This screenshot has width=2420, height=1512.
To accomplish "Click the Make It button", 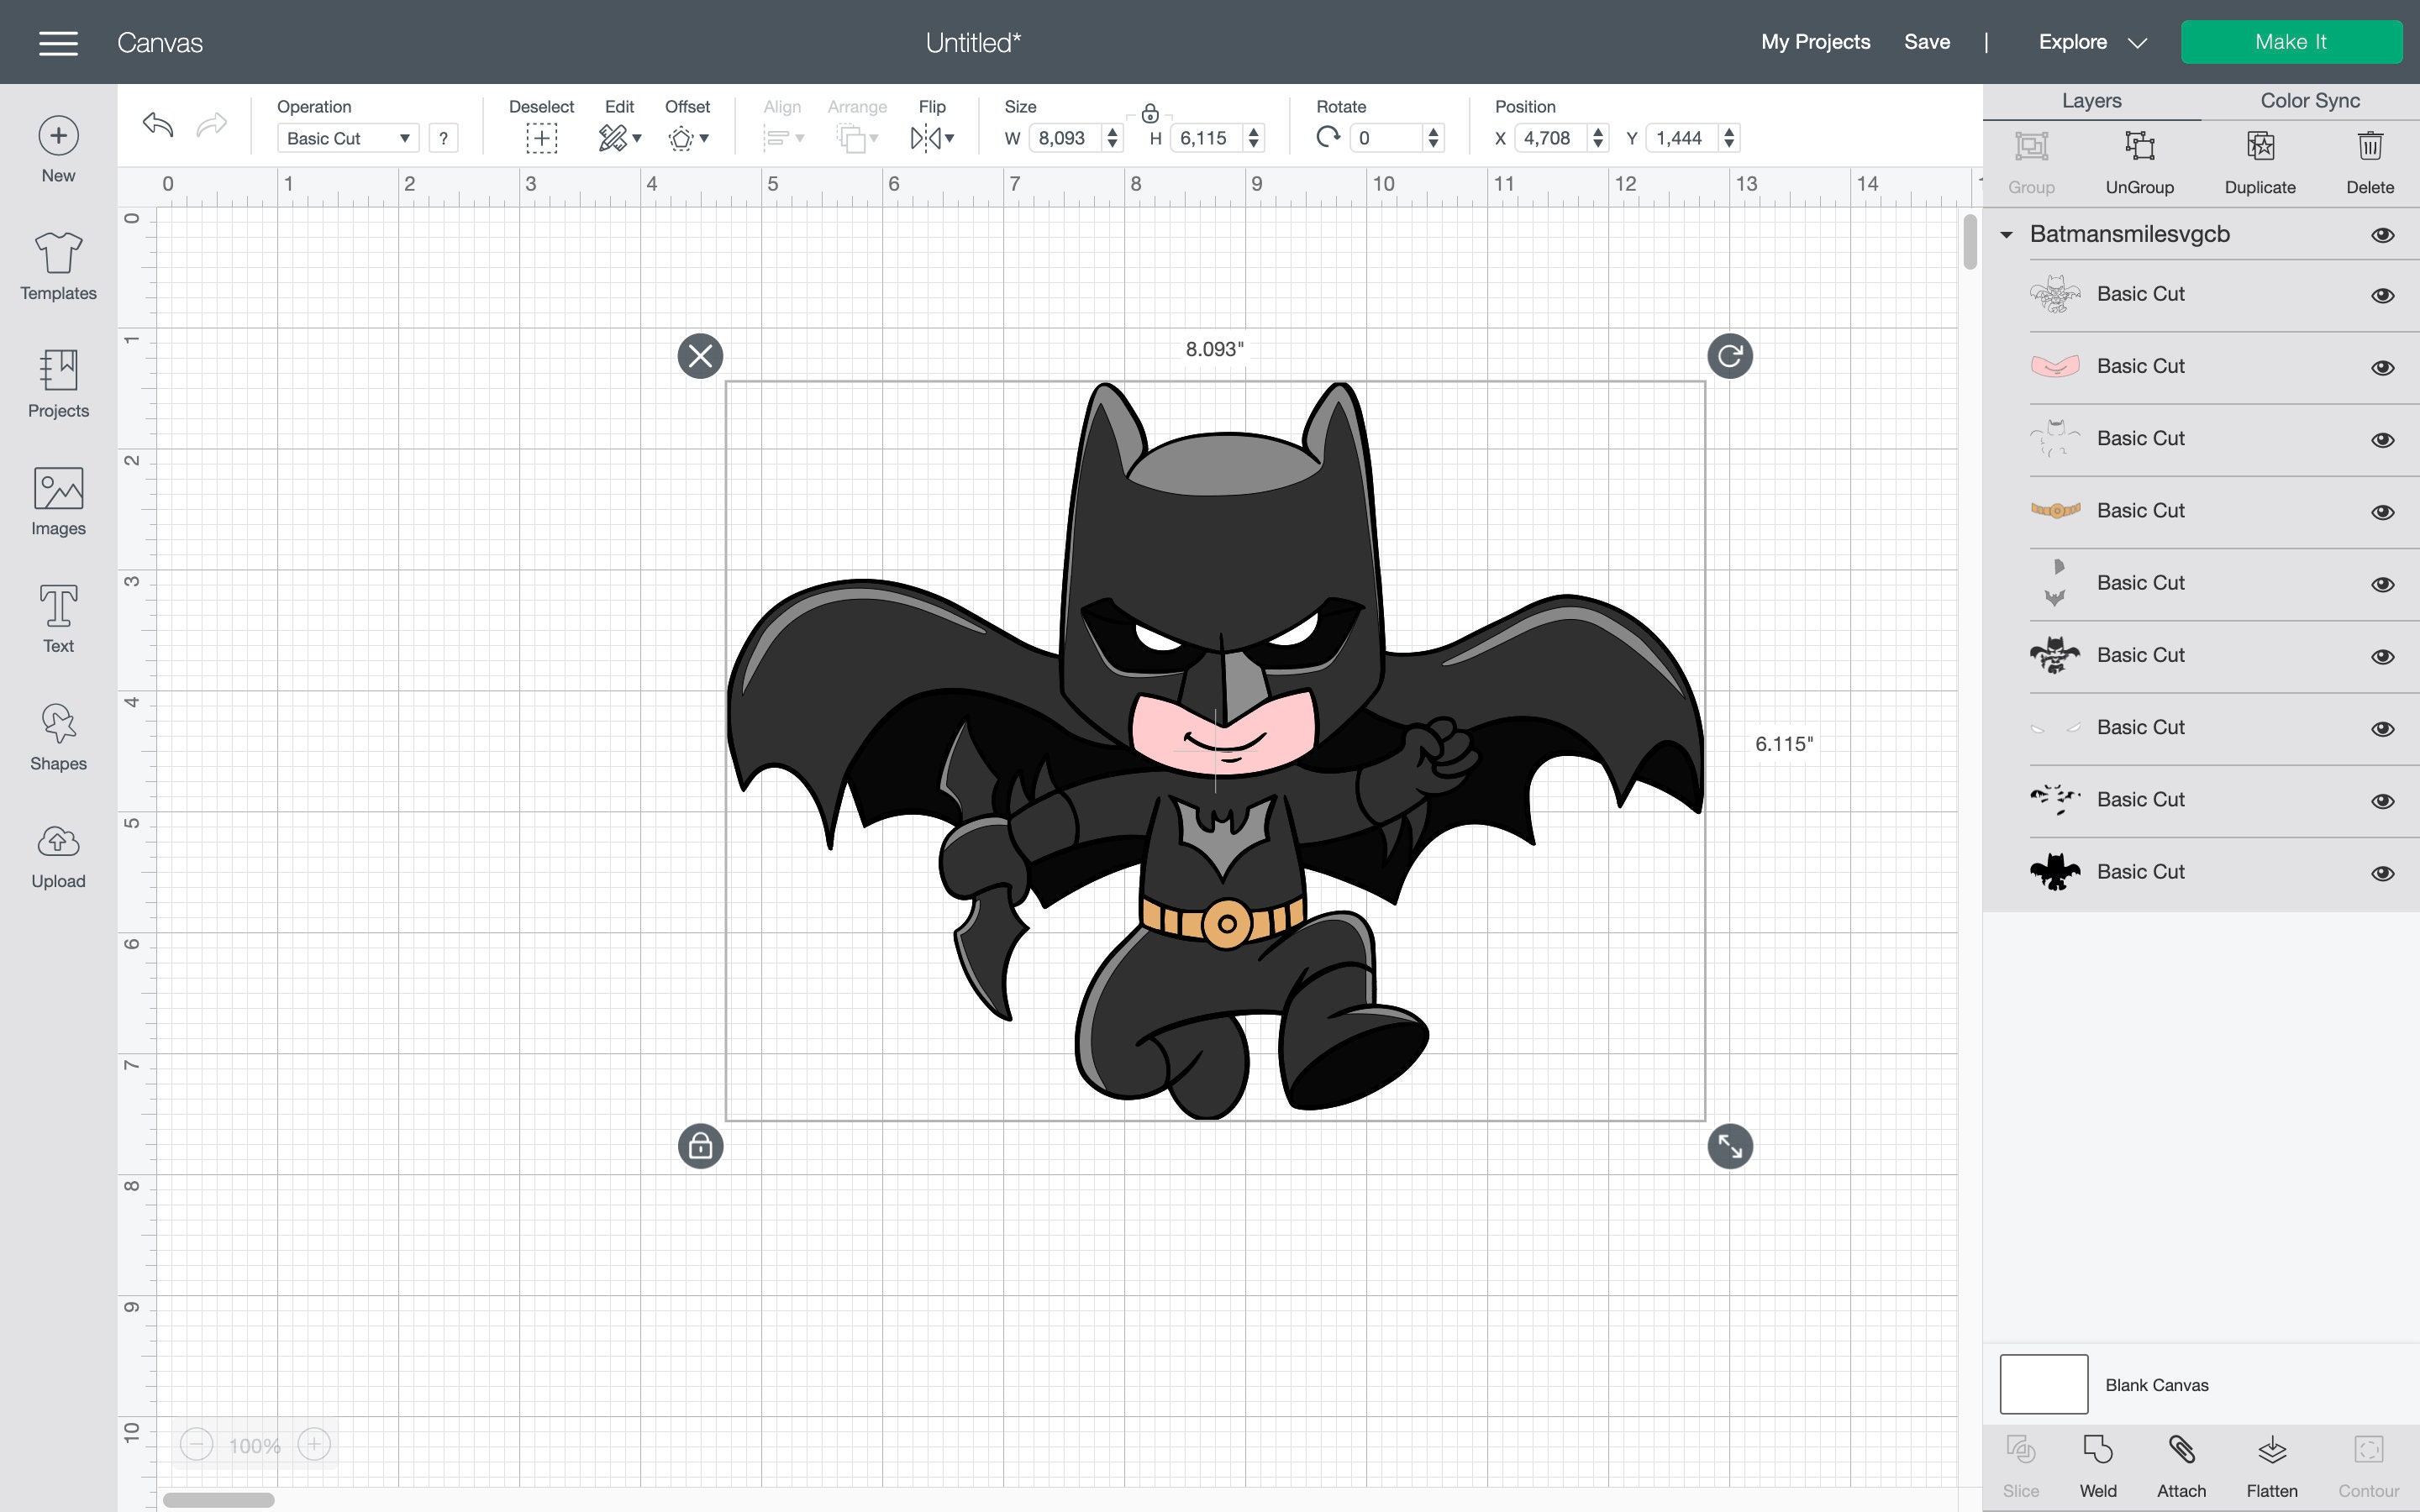I will pyautogui.click(x=2292, y=41).
